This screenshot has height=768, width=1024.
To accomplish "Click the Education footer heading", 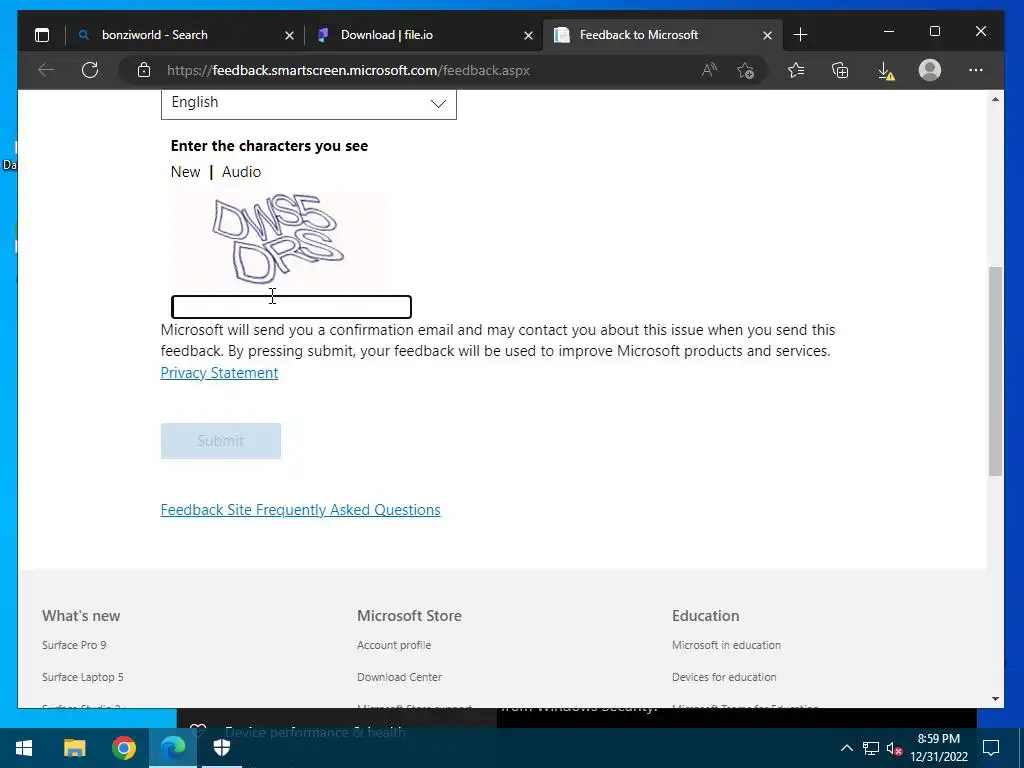I will tap(706, 616).
